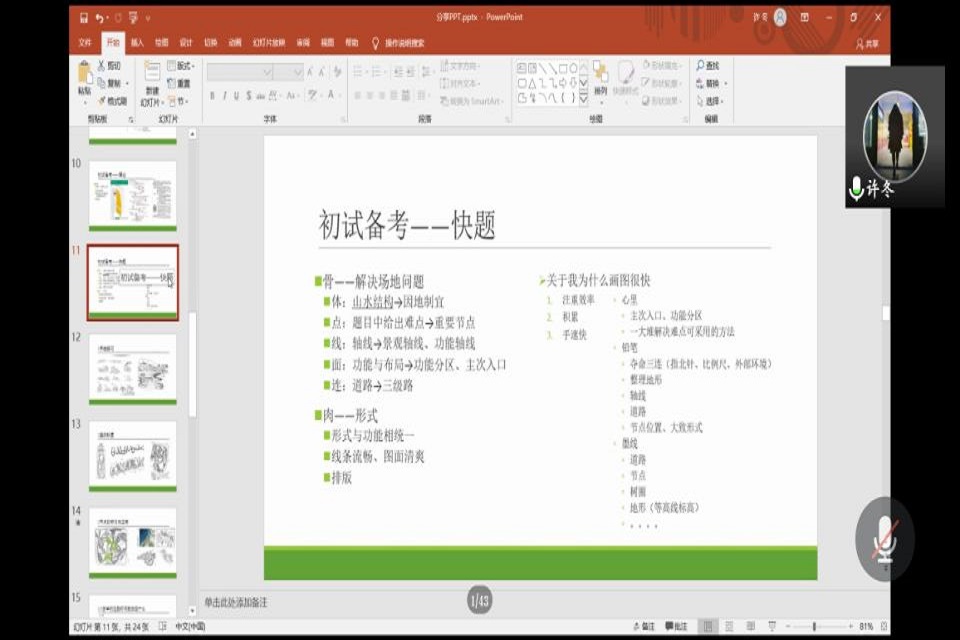960x640 pixels.
Task: Click the Share (共享) button at top right
Action: point(867,43)
